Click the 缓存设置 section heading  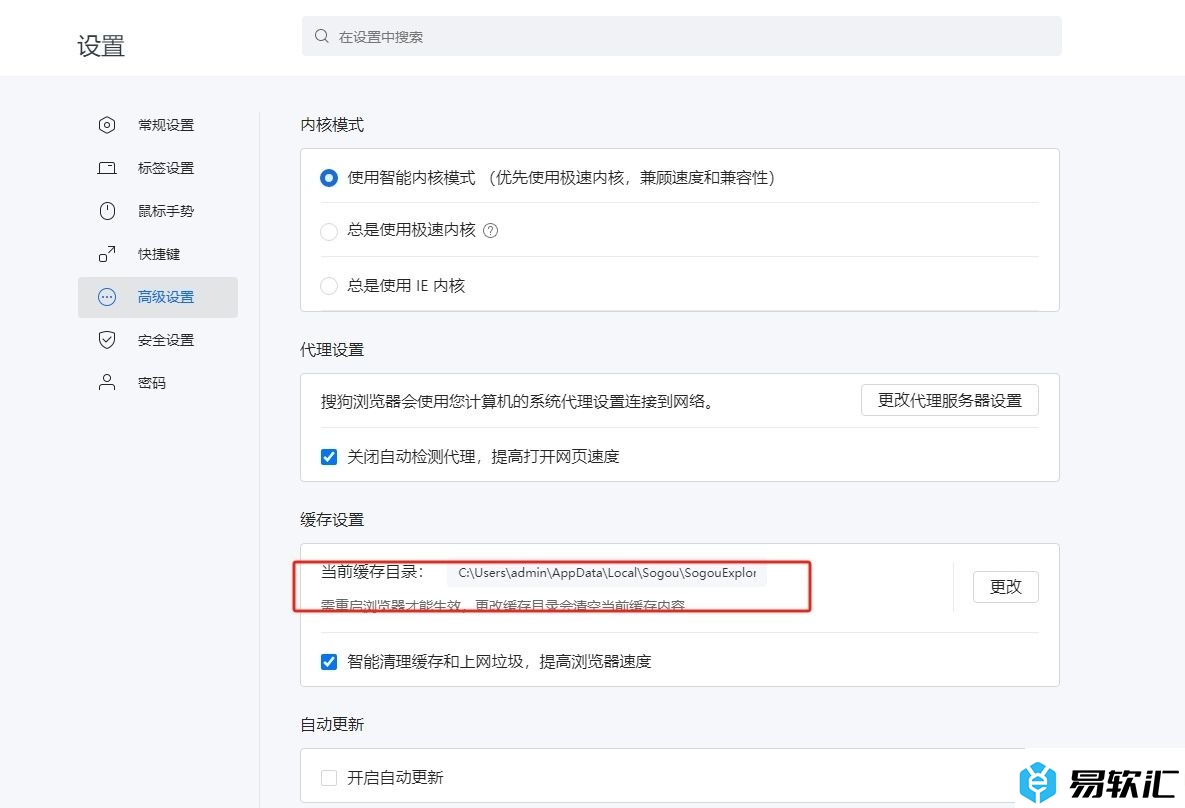[x=332, y=520]
